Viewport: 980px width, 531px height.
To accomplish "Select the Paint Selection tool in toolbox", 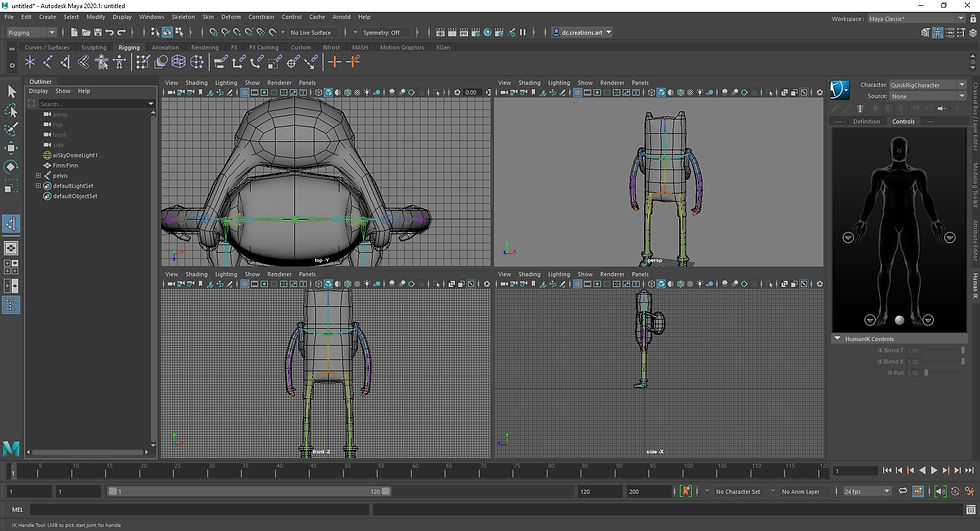I will [x=11, y=129].
